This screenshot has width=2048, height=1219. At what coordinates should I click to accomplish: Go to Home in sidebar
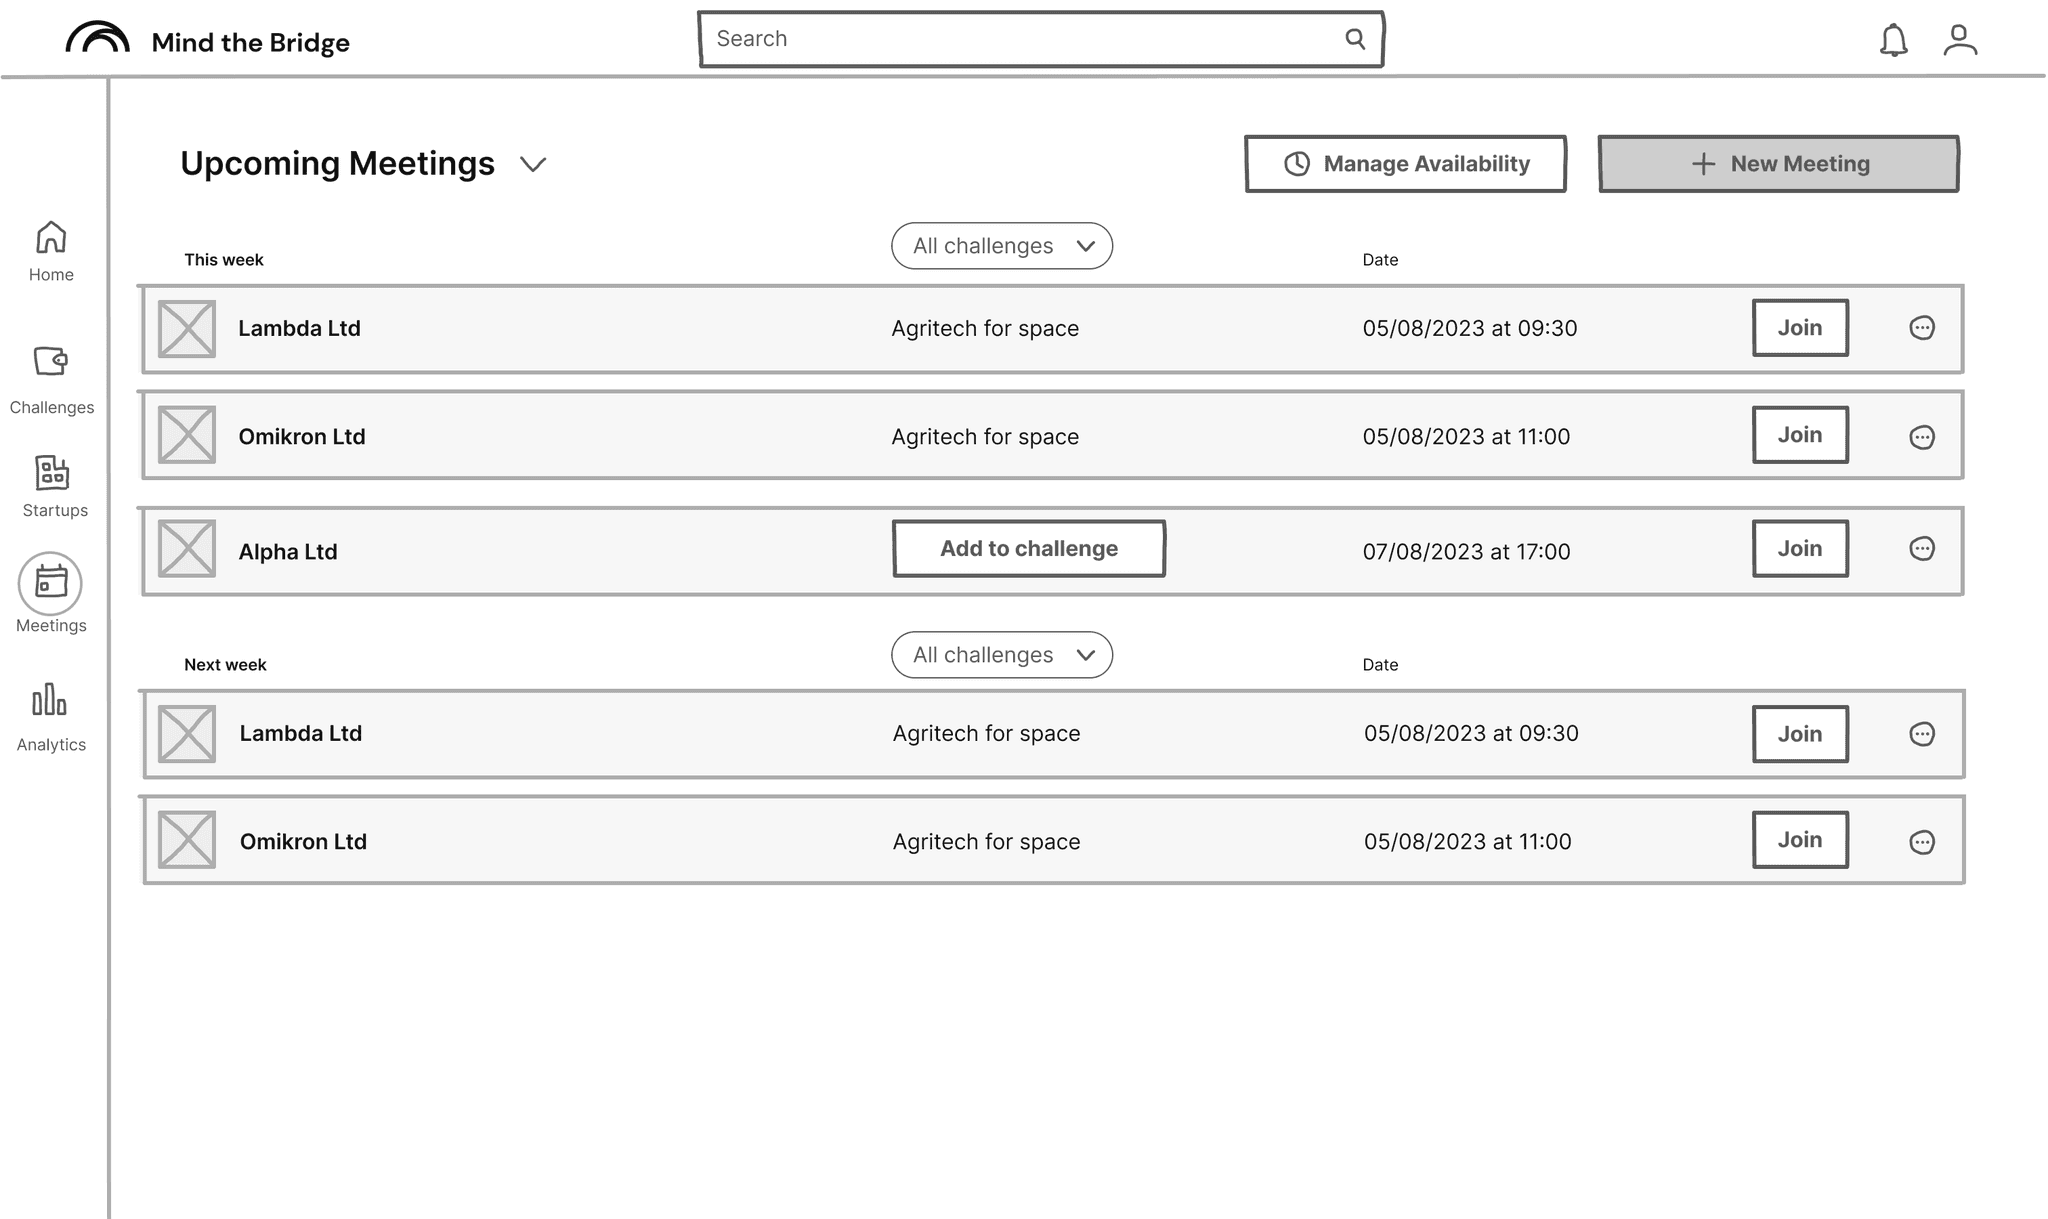(51, 252)
